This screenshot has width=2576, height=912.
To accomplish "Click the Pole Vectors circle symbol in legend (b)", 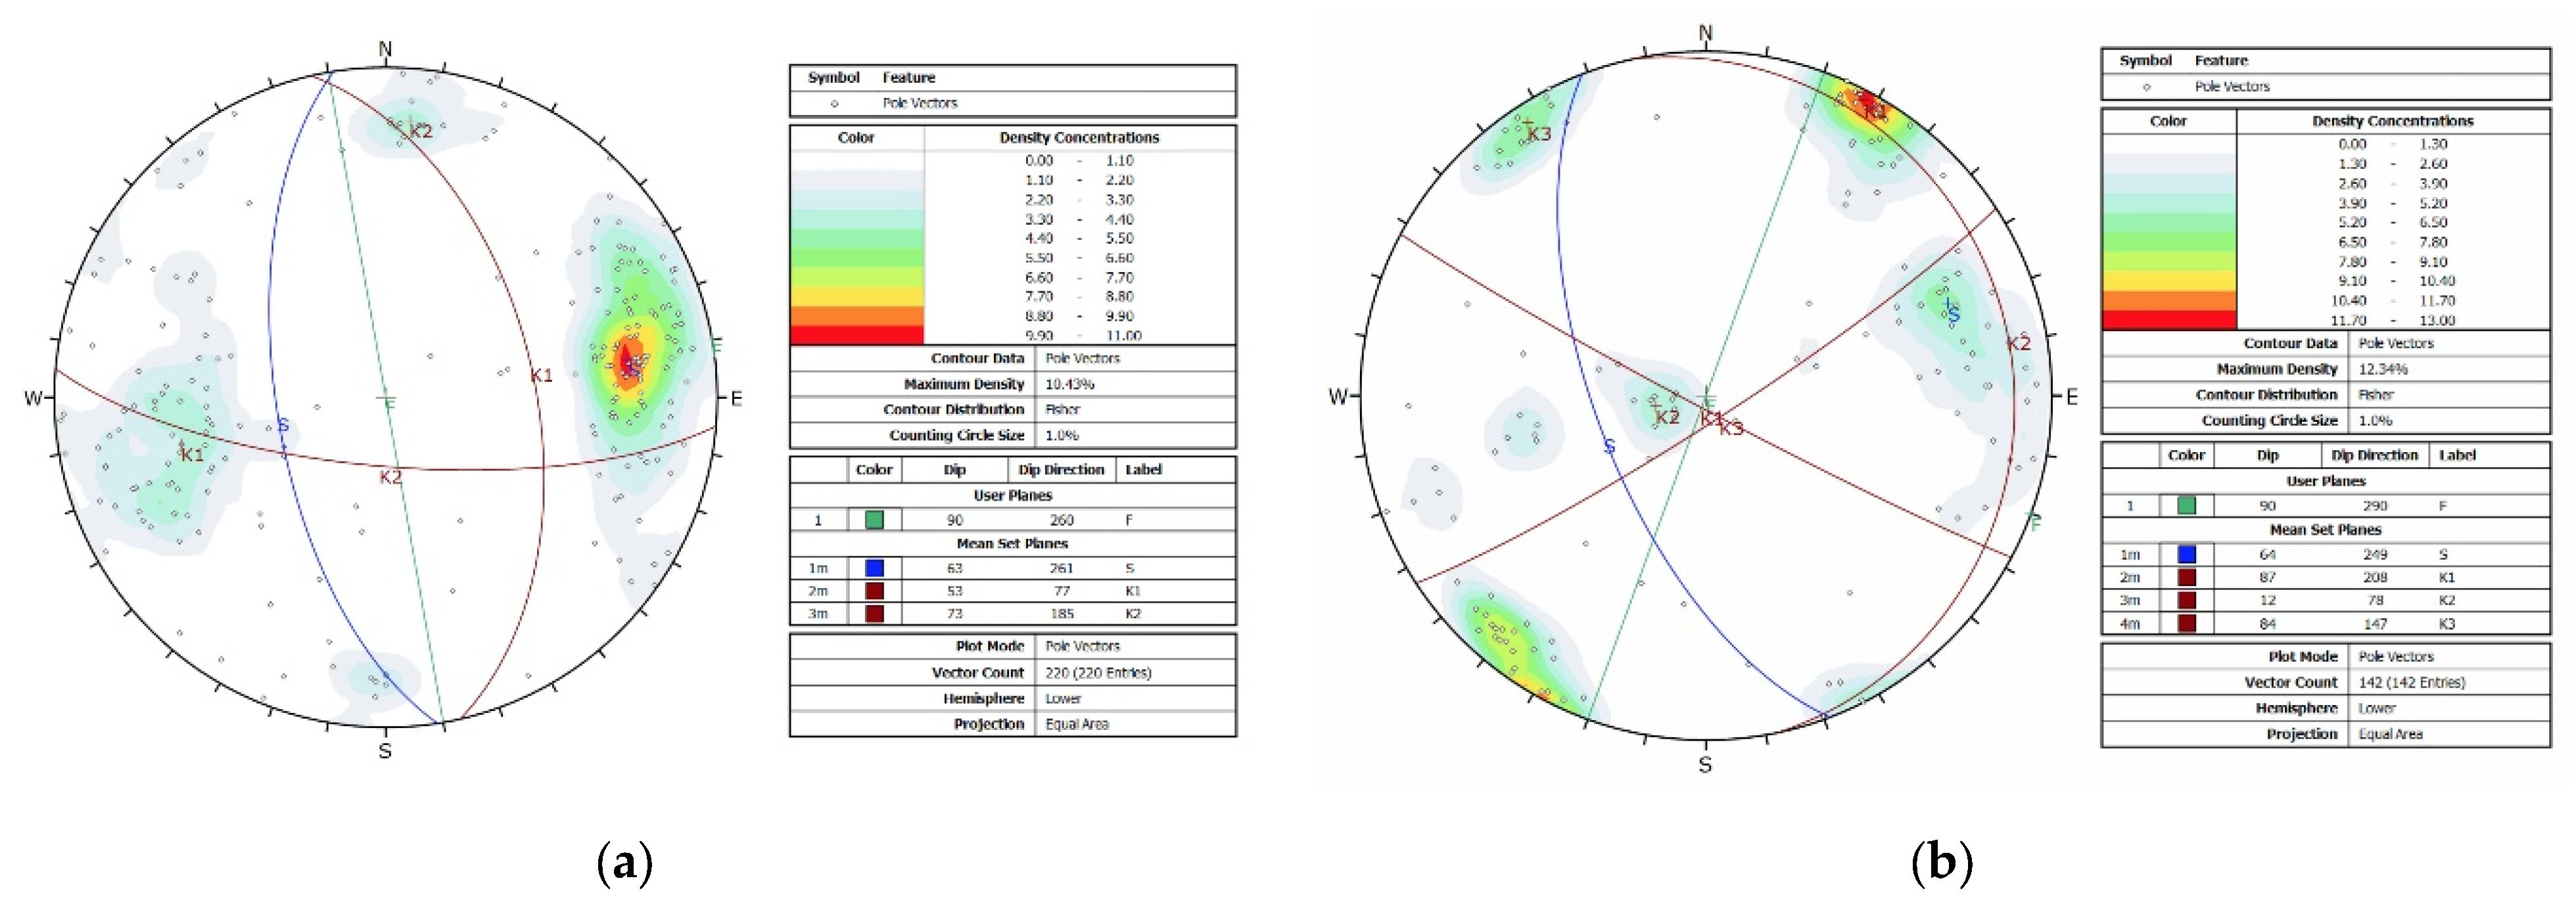I will tap(2146, 87).
